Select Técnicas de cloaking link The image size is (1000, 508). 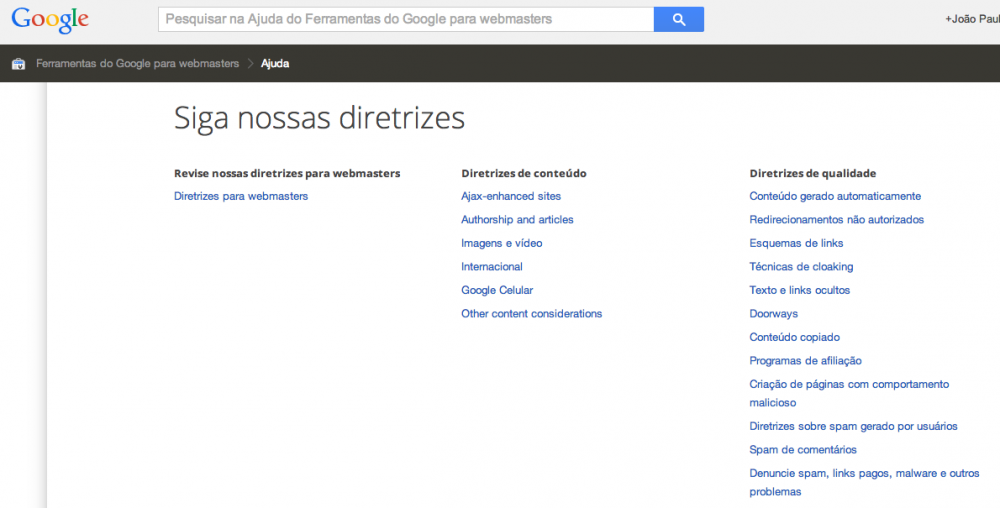click(x=801, y=267)
